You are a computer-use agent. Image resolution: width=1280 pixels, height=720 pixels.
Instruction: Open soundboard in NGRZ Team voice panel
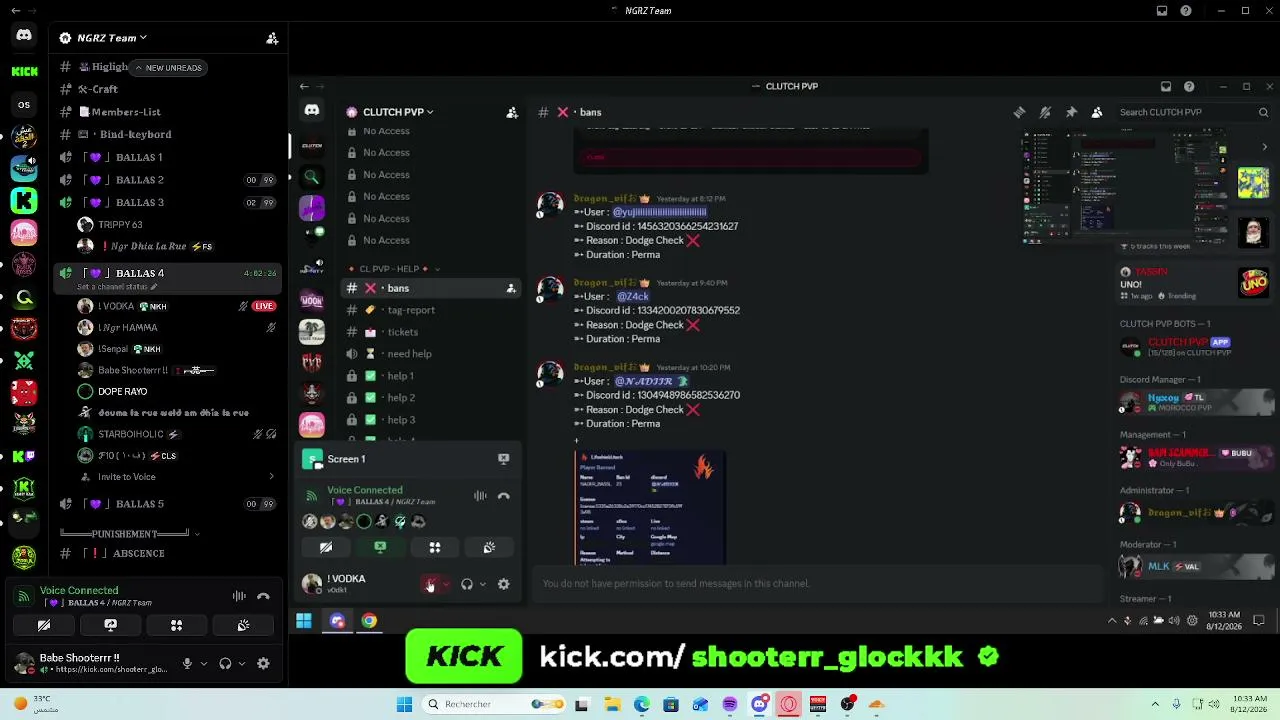coord(243,625)
